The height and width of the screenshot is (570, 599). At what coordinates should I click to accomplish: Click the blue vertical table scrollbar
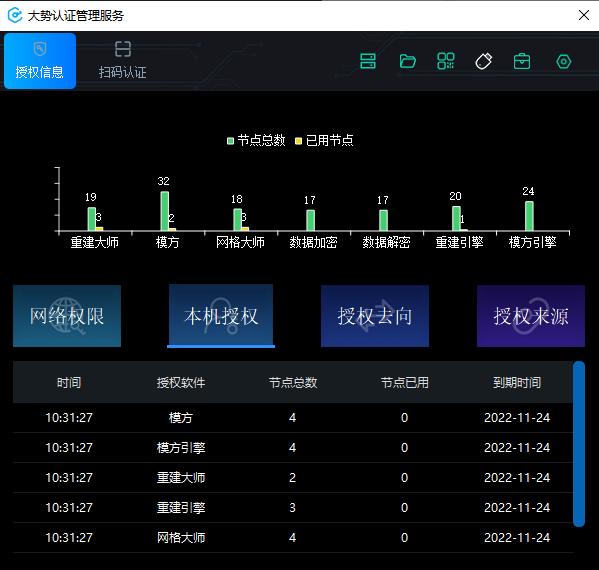tap(579, 444)
